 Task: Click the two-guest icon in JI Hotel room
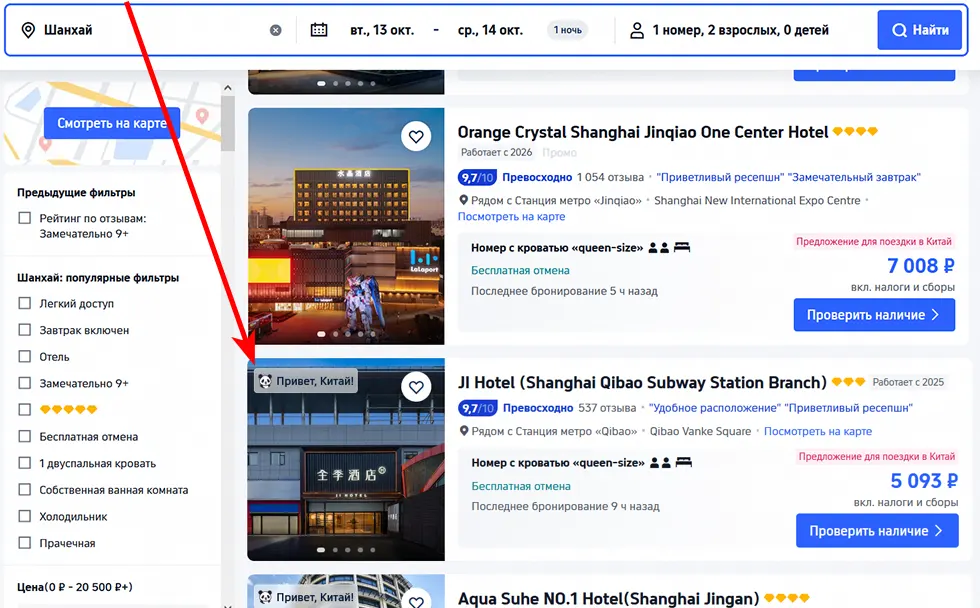661,463
